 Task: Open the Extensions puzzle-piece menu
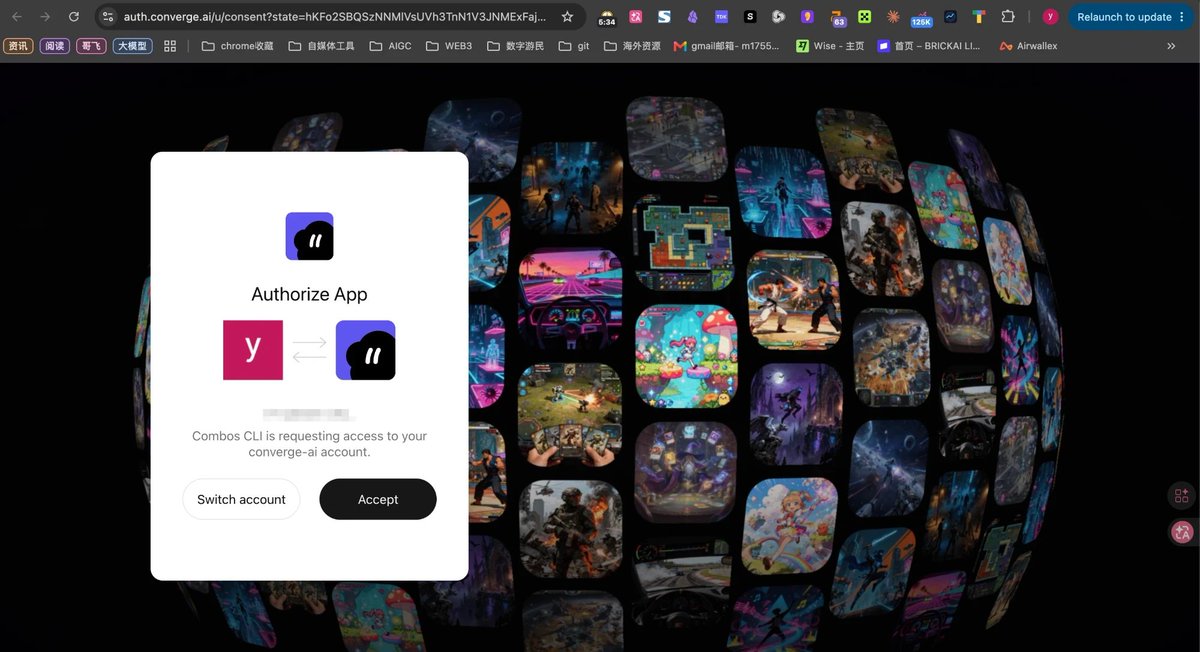(x=1008, y=17)
